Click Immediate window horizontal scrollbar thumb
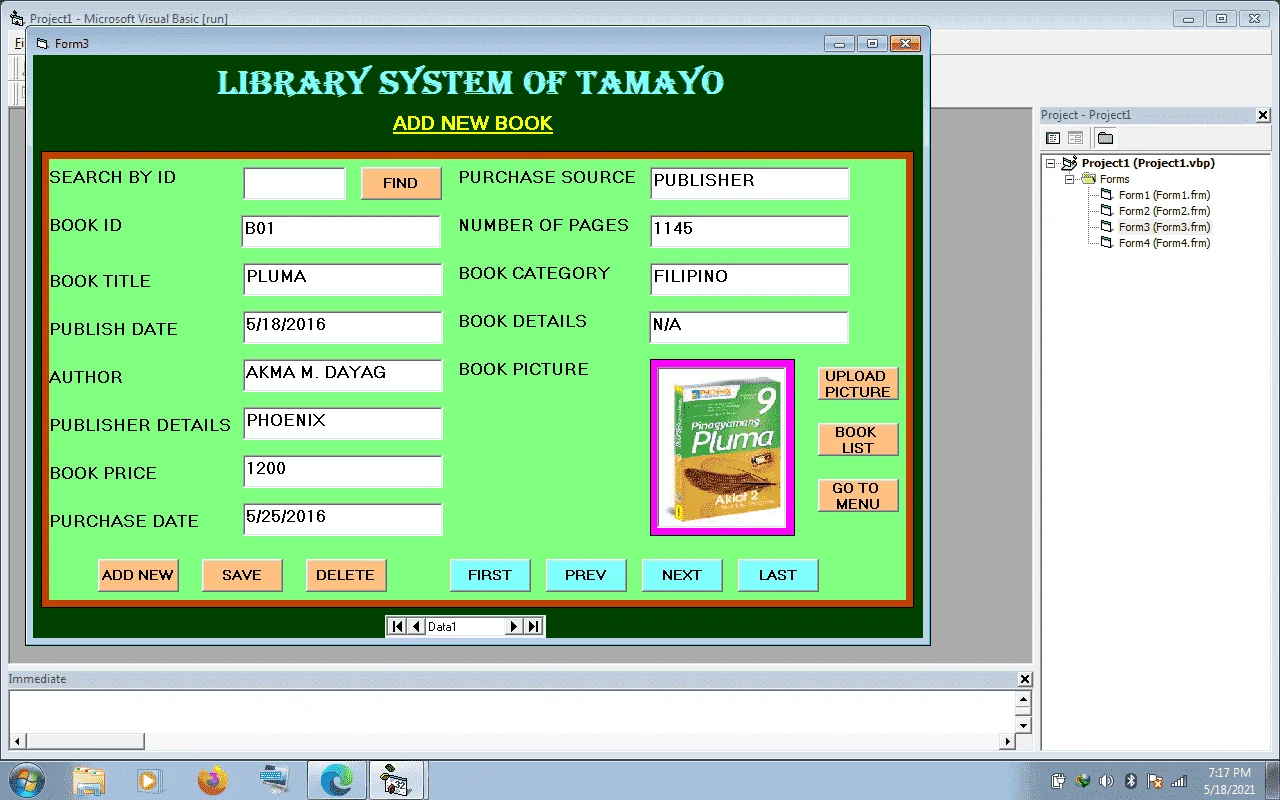Image resolution: width=1280 pixels, height=800 pixels. coord(85,741)
